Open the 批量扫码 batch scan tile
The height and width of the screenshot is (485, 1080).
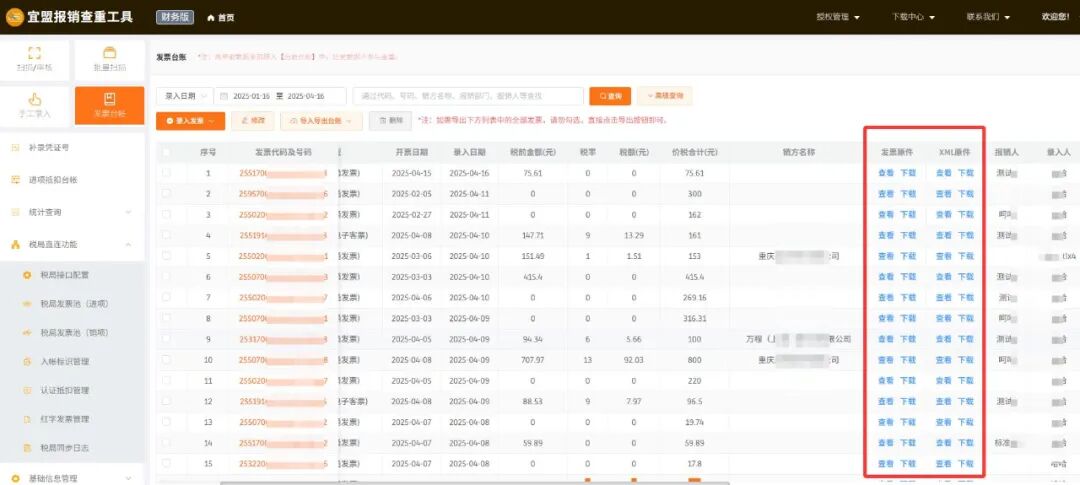[x=110, y=61]
